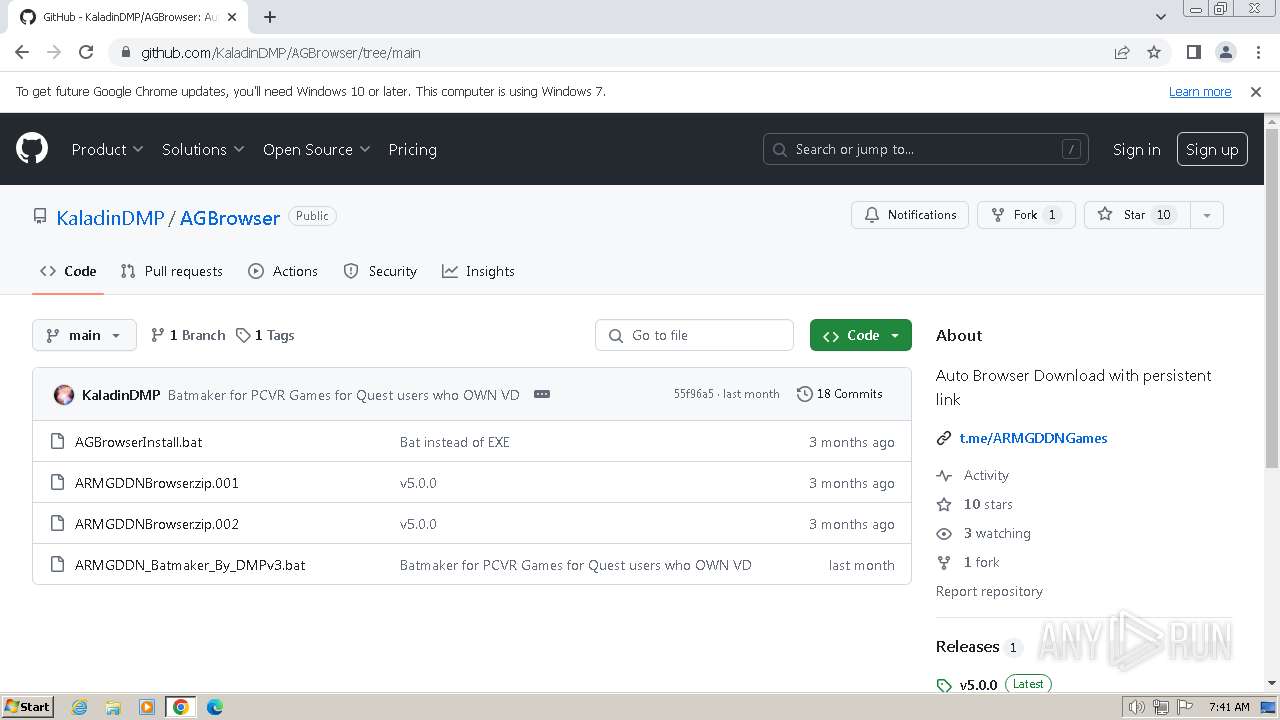Image resolution: width=1280 pixels, height=720 pixels.
Task: Click the Notifications button
Action: [910, 215]
